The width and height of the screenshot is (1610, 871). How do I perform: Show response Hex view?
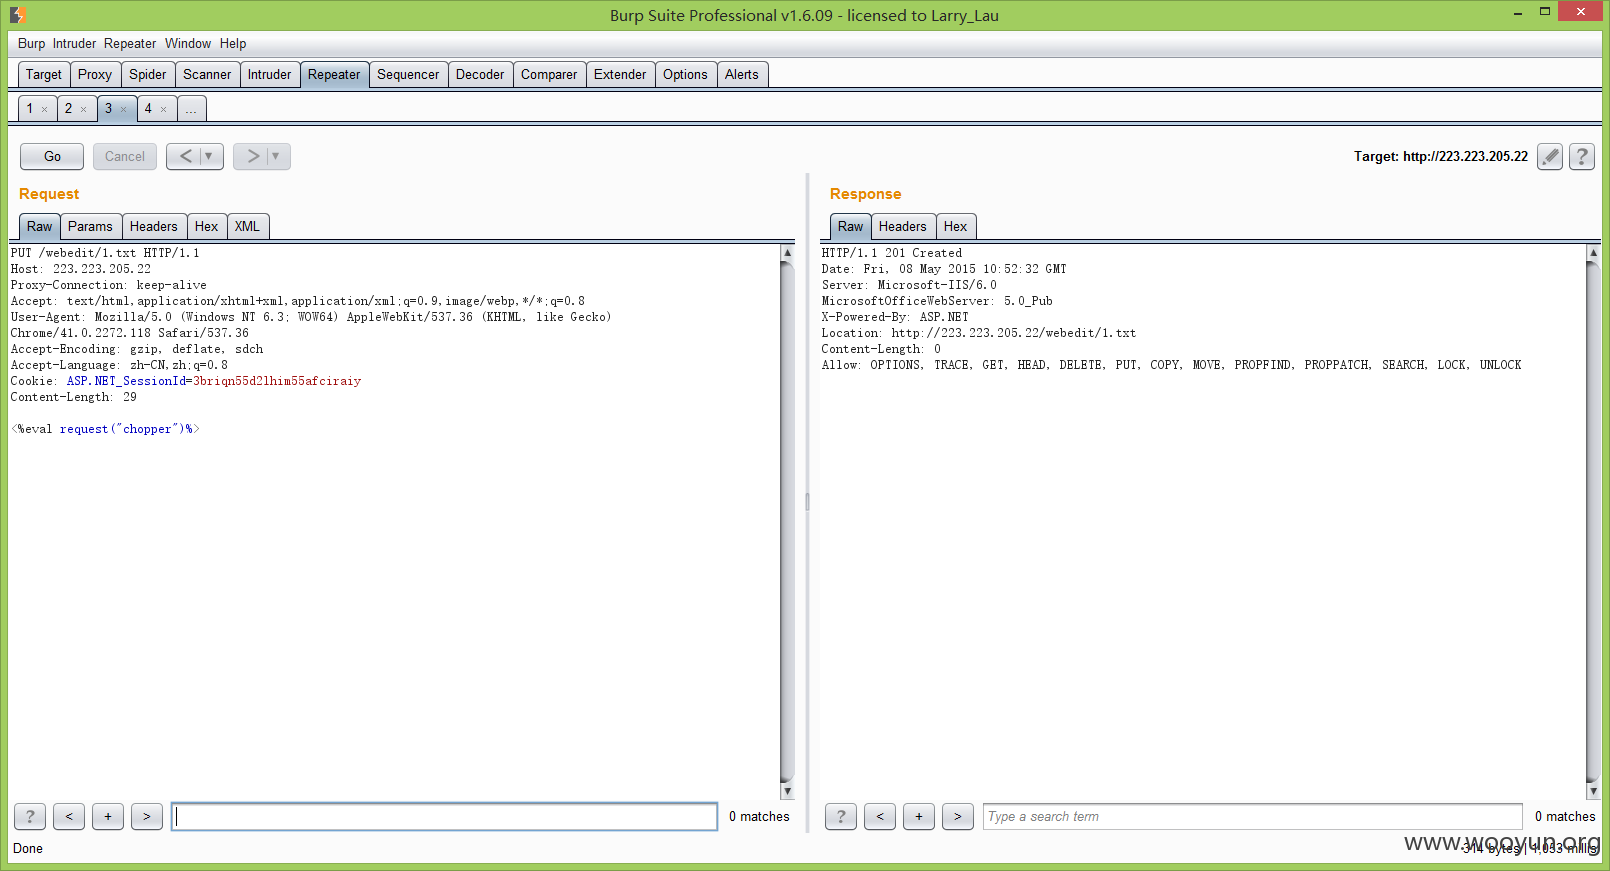point(956,226)
